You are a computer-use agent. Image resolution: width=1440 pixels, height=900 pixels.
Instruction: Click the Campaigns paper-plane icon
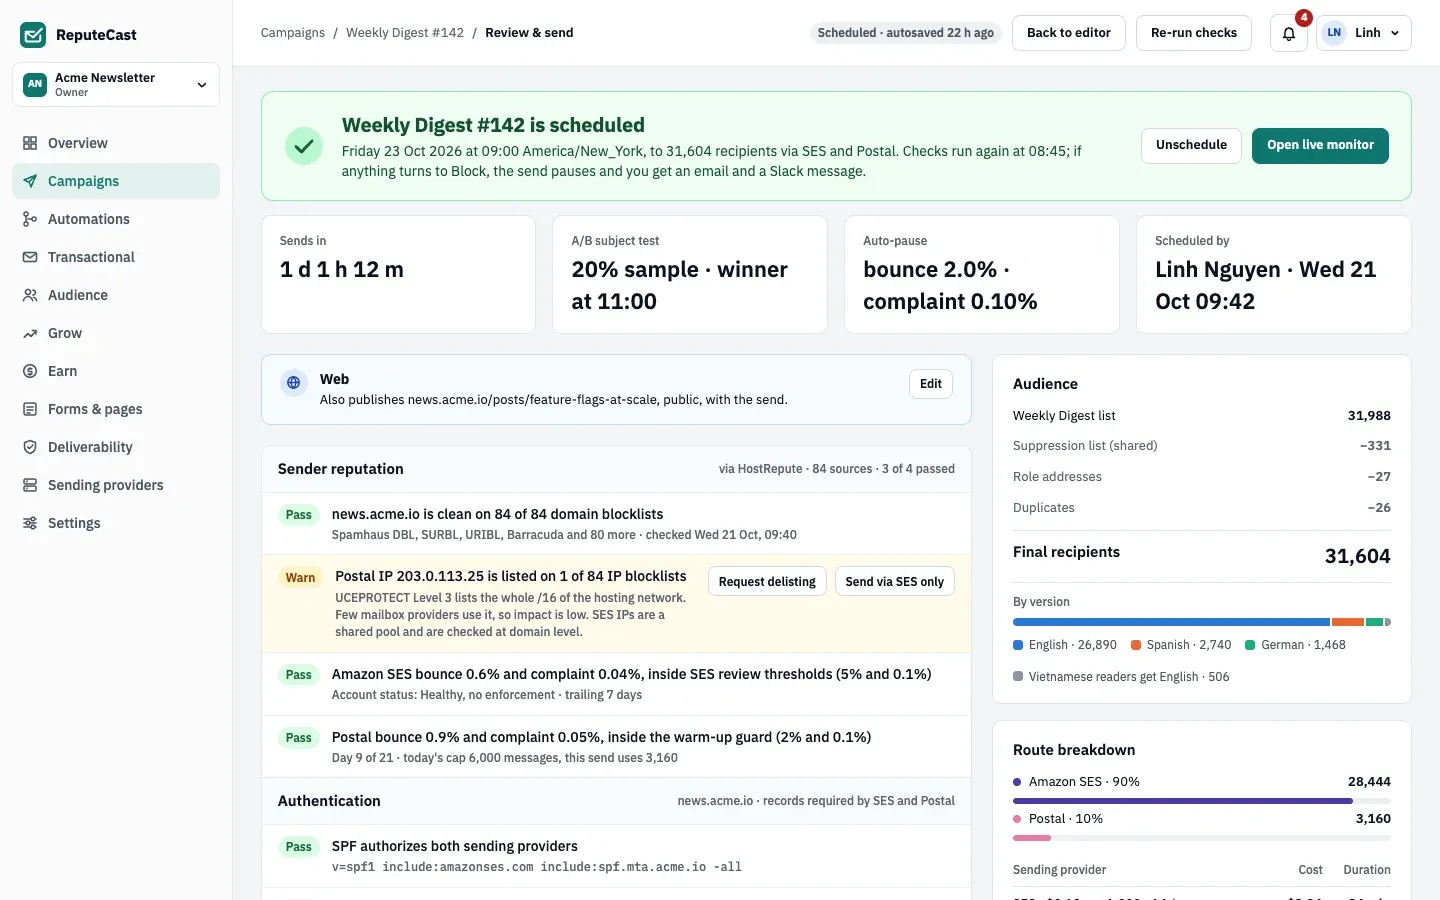click(x=30, y=181)
